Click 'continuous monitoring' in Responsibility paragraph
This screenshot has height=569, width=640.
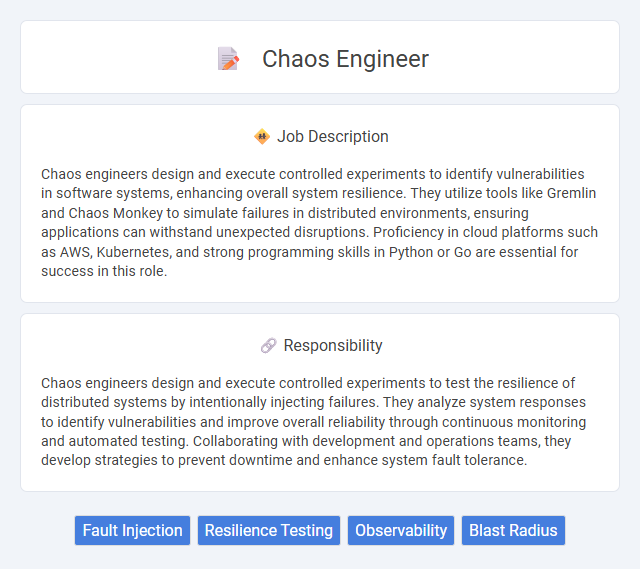tap(514, 422)
